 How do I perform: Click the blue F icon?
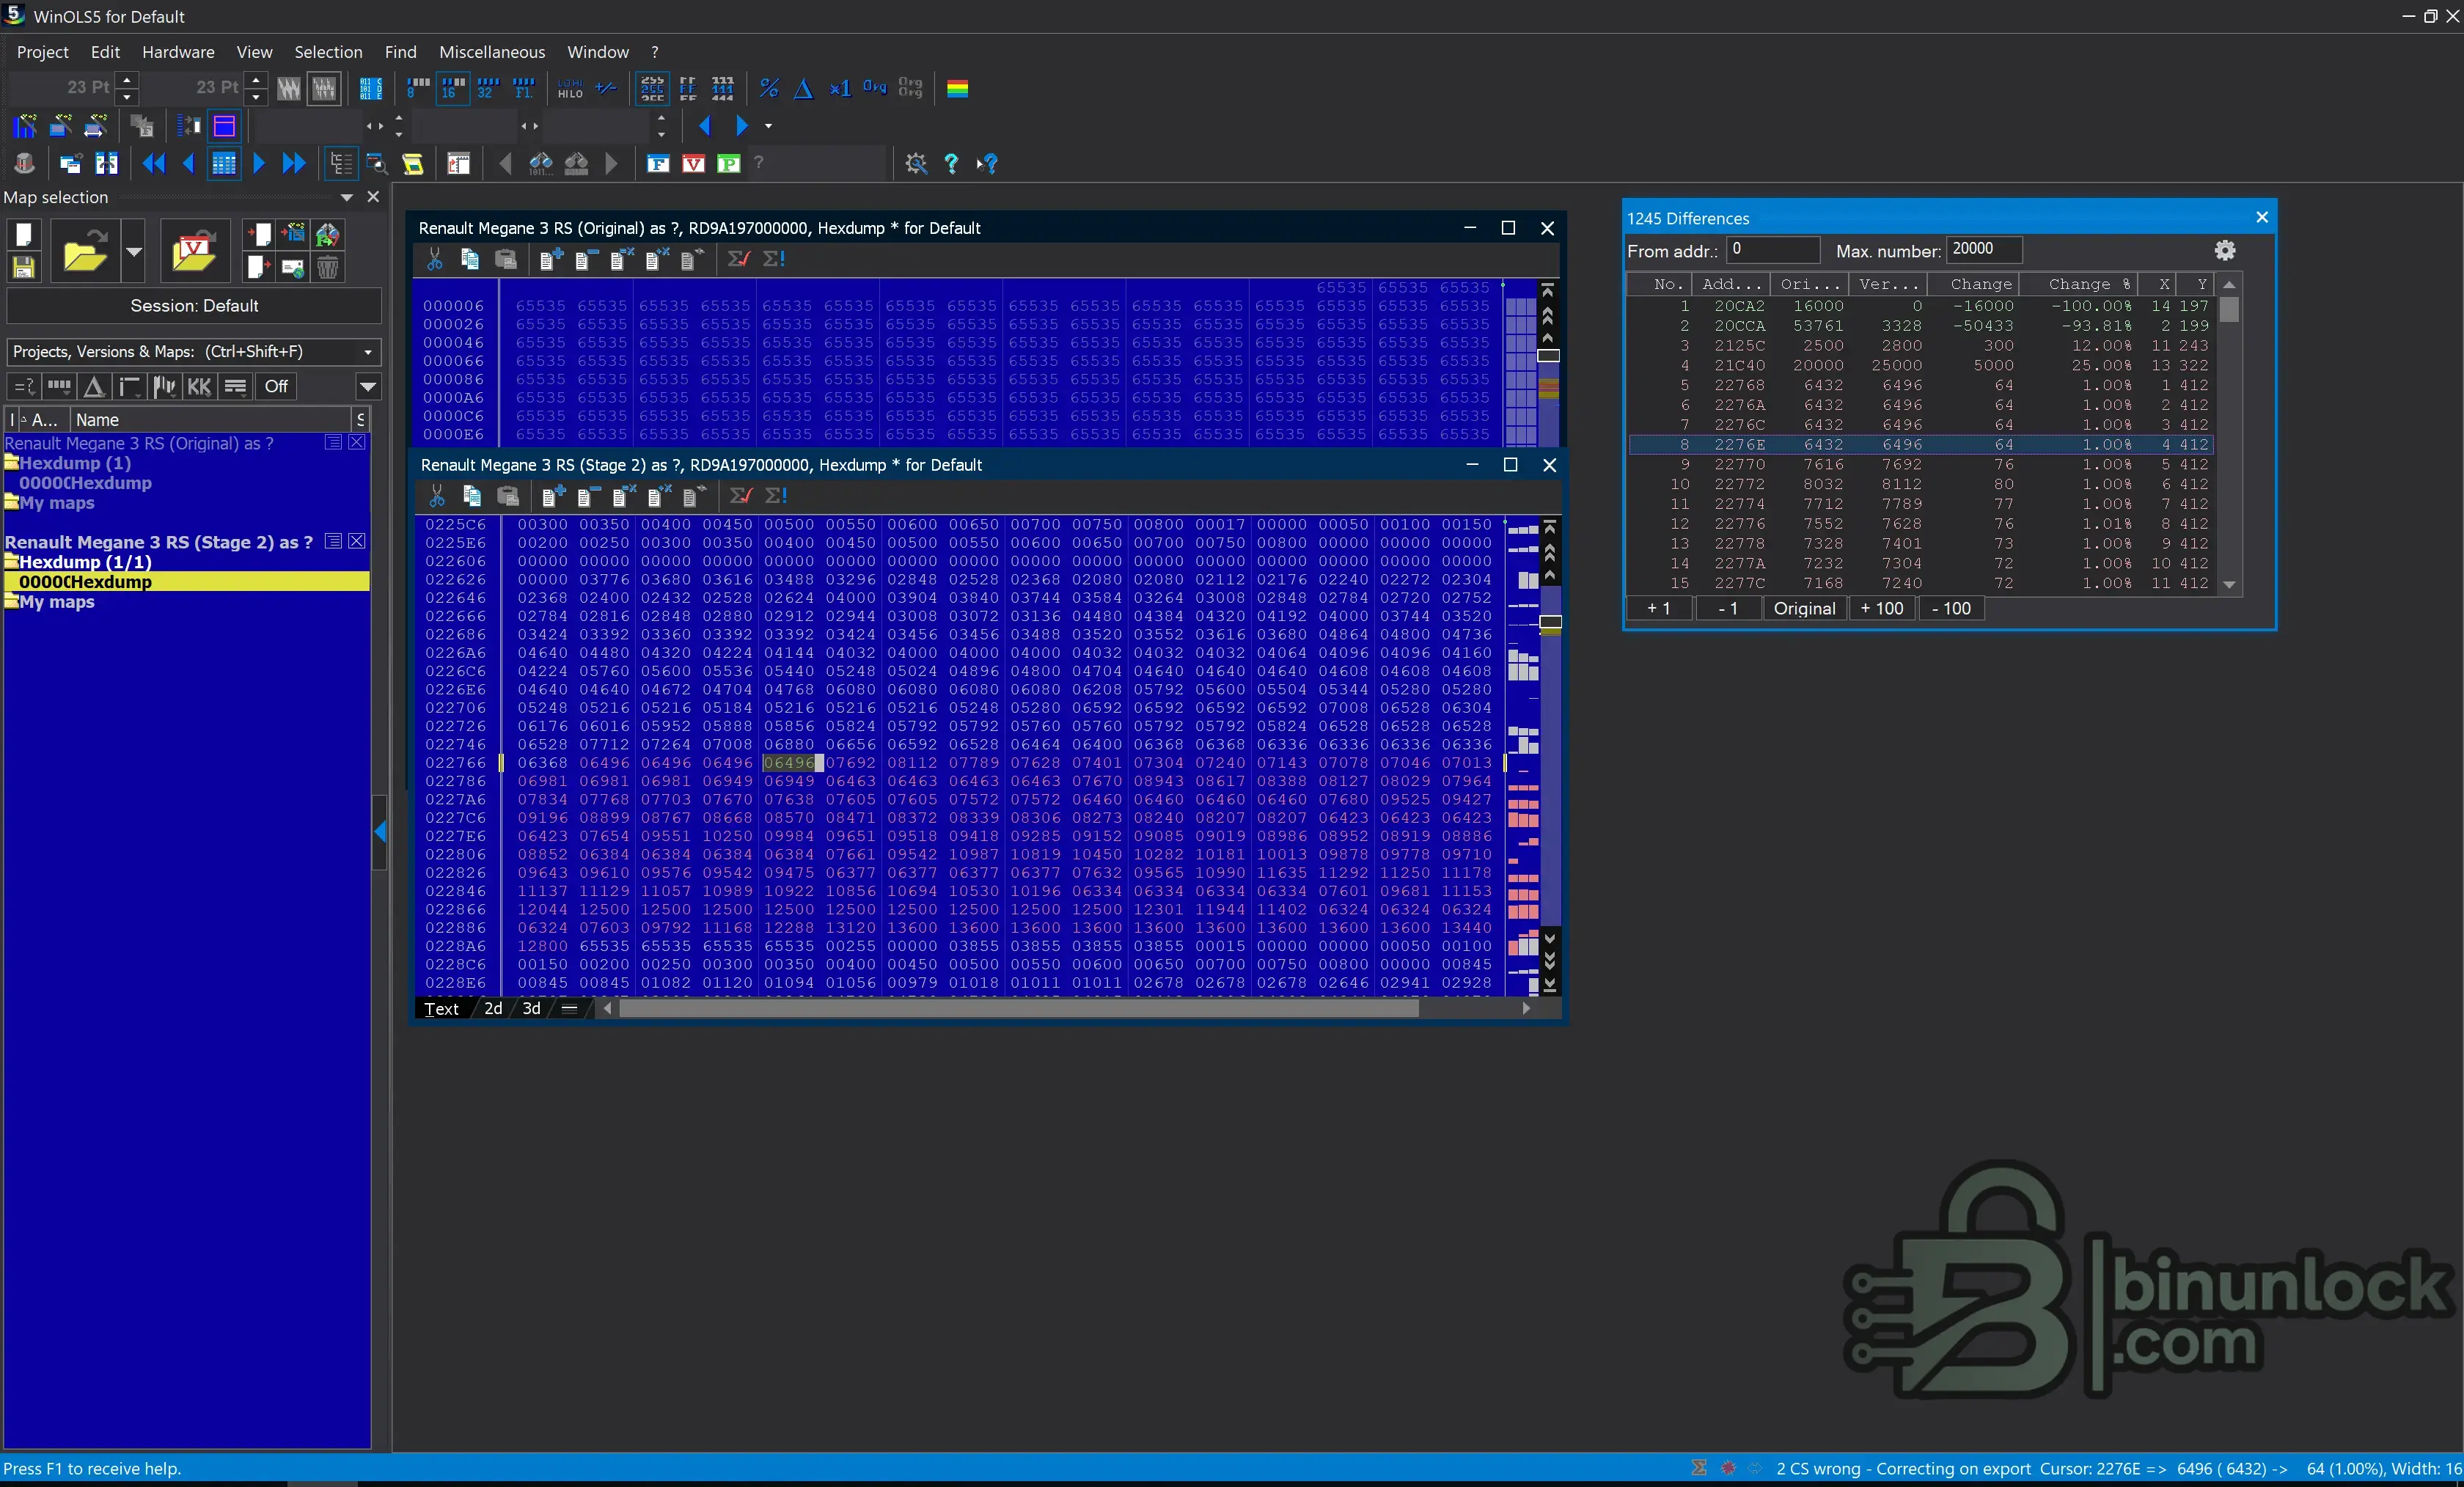point(658,163)
